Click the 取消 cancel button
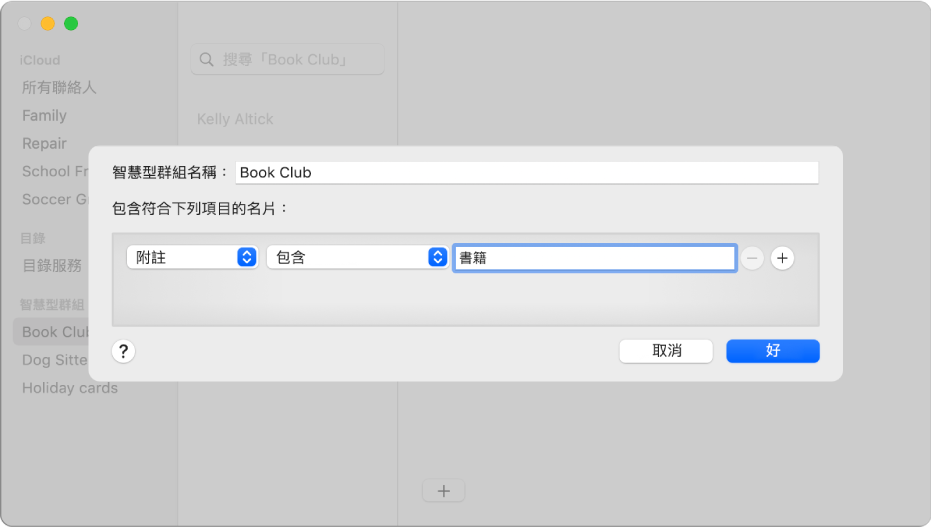The height and width of the screenshot is (527, 931). point(666,351)
